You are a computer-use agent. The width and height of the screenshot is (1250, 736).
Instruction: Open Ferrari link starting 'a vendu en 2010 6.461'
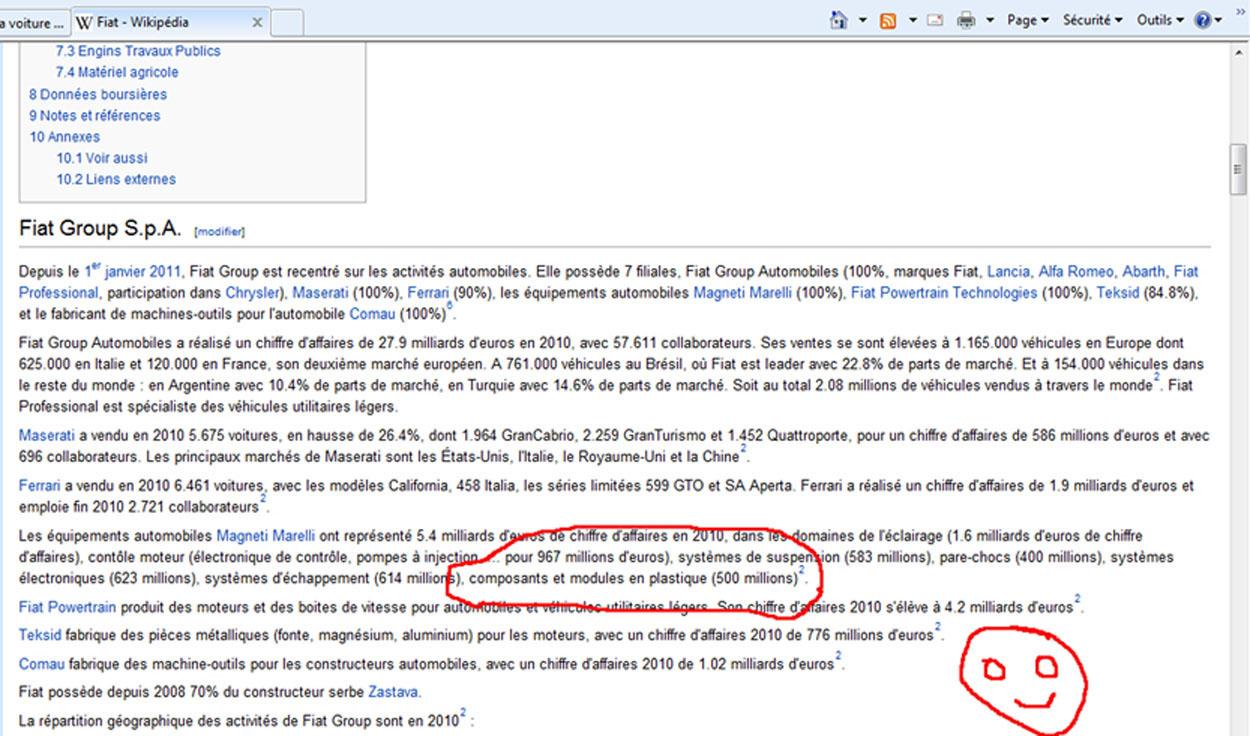(x=40, y=486)
